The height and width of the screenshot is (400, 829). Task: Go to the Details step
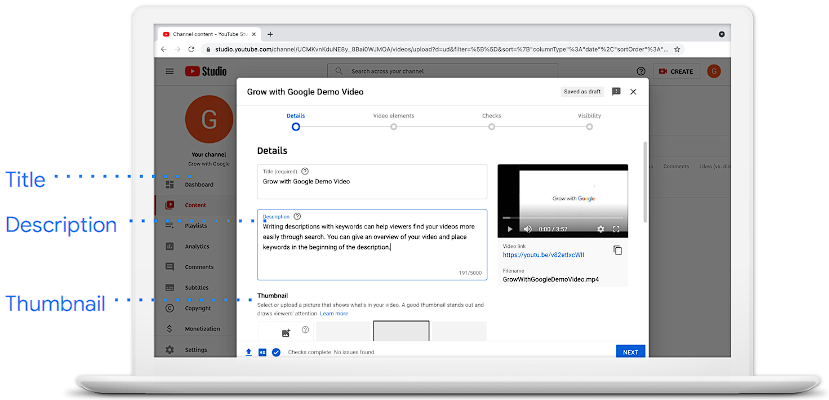point(296,121)
